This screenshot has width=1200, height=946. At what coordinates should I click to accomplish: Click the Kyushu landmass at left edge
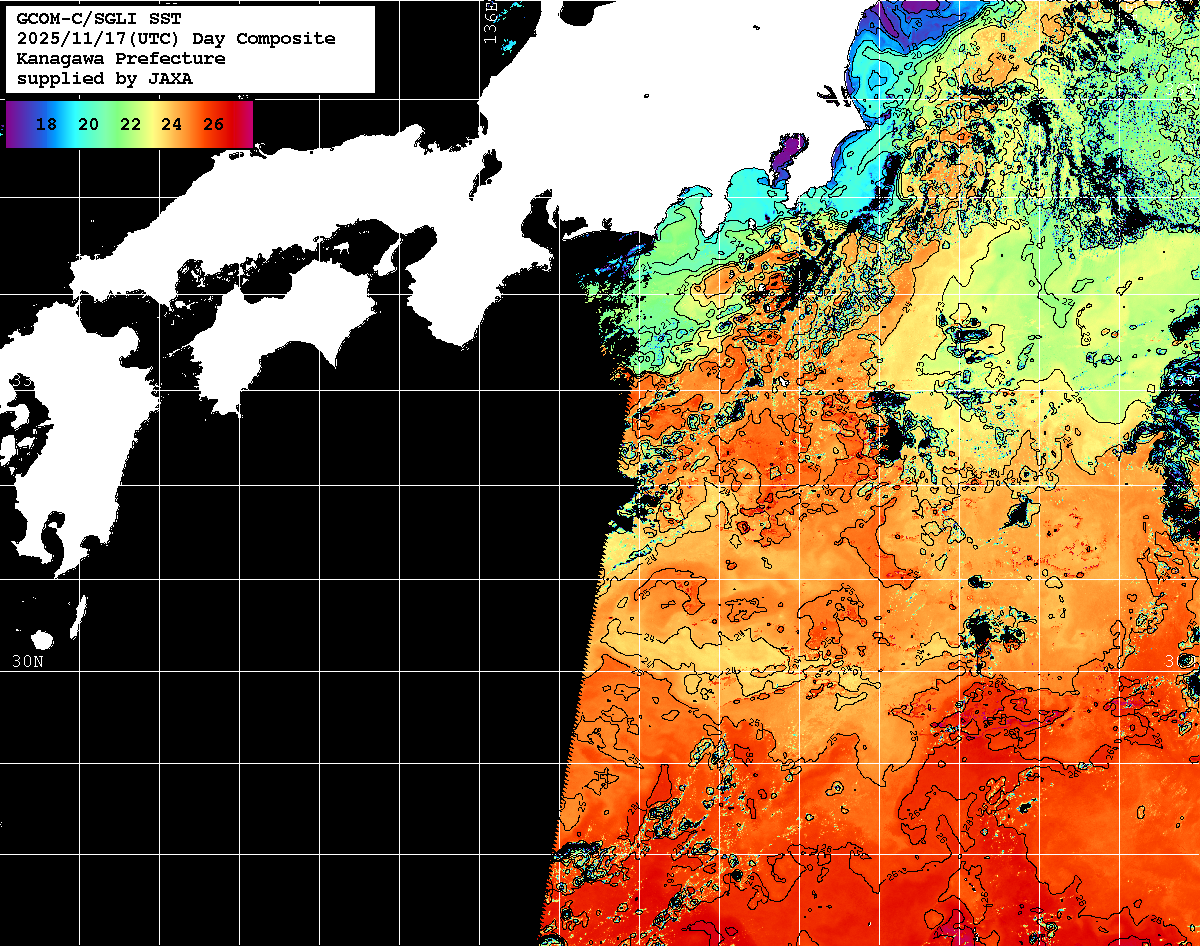coord(40,470)
